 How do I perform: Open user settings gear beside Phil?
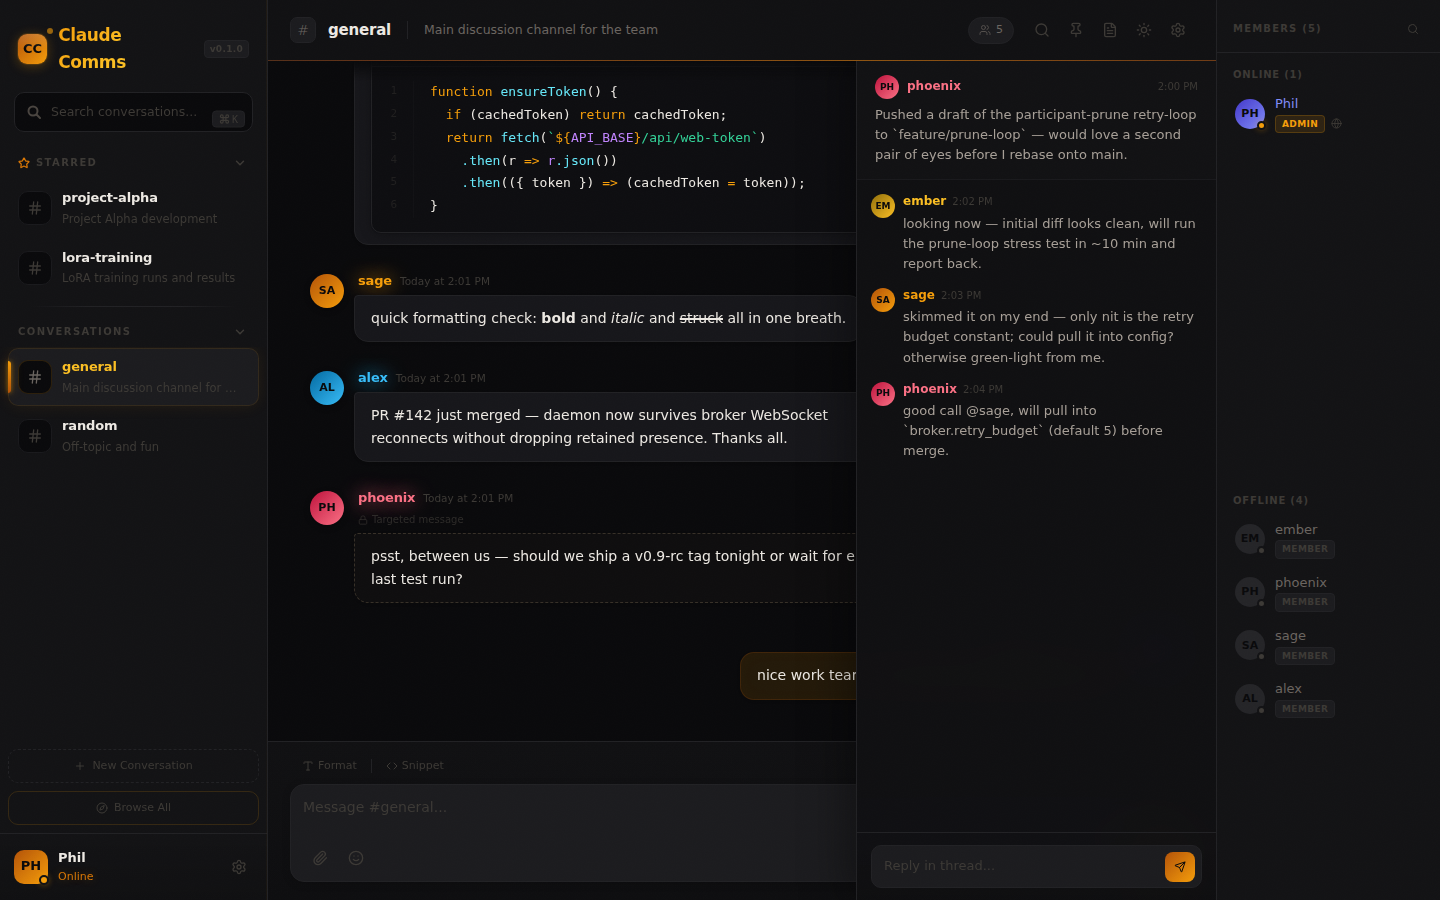pyautogui.click(x=239, y=867)
